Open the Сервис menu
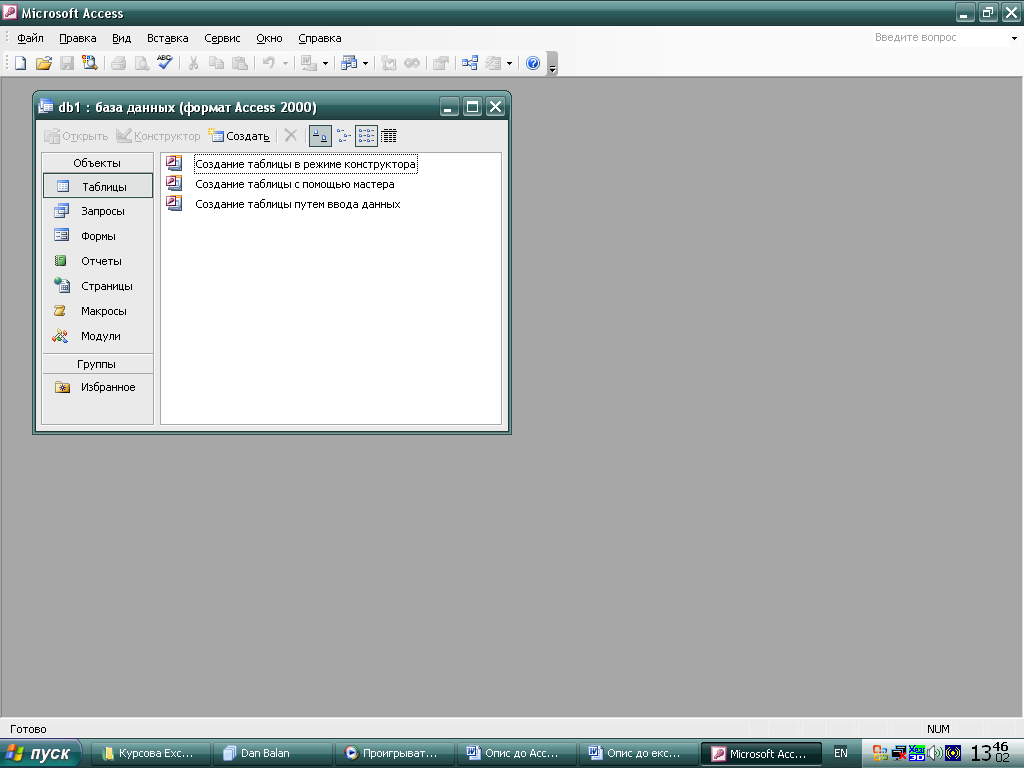 (x=222, y=38)
